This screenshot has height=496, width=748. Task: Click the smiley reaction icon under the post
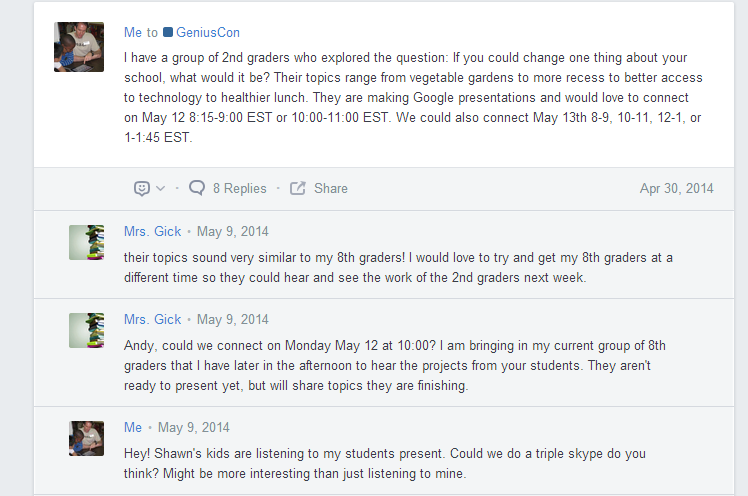point(142,188)
